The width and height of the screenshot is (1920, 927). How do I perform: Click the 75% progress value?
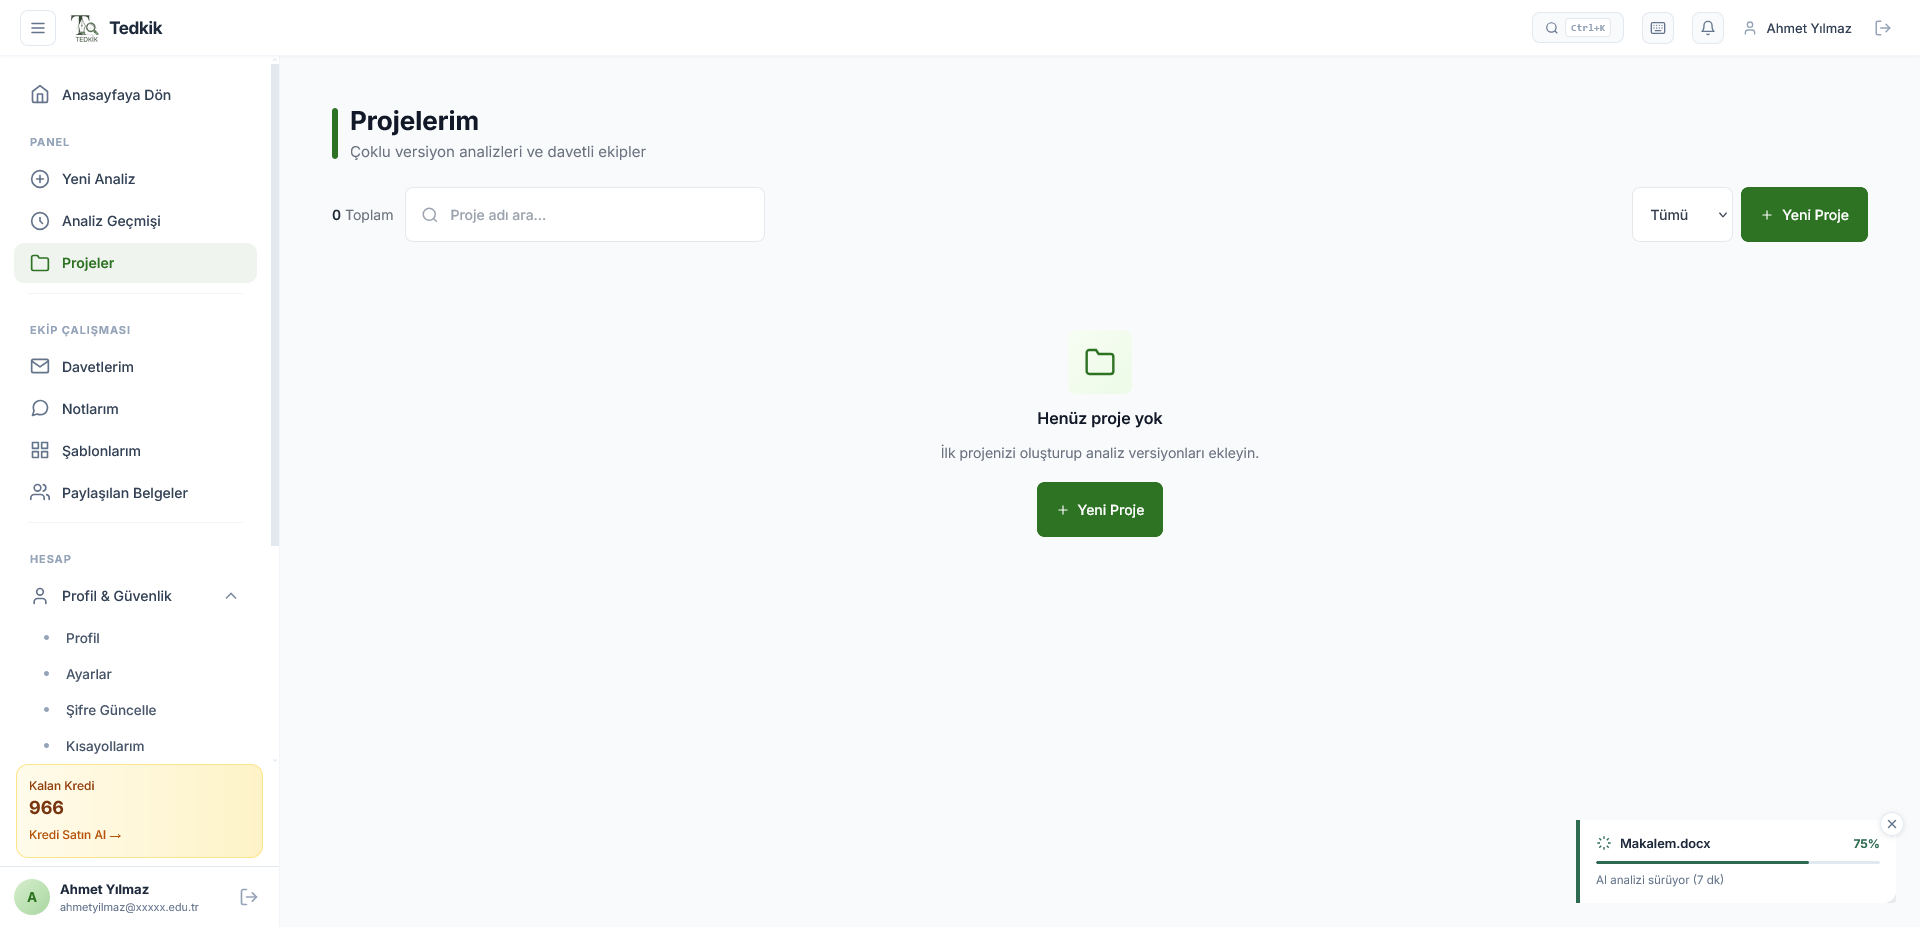click(x=1866, y=844)
